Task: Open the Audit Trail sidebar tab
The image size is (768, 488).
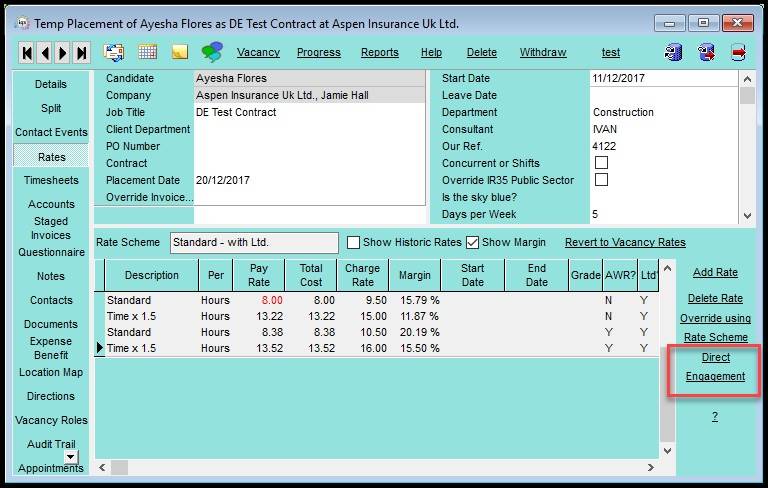Action: pos(51,444)
